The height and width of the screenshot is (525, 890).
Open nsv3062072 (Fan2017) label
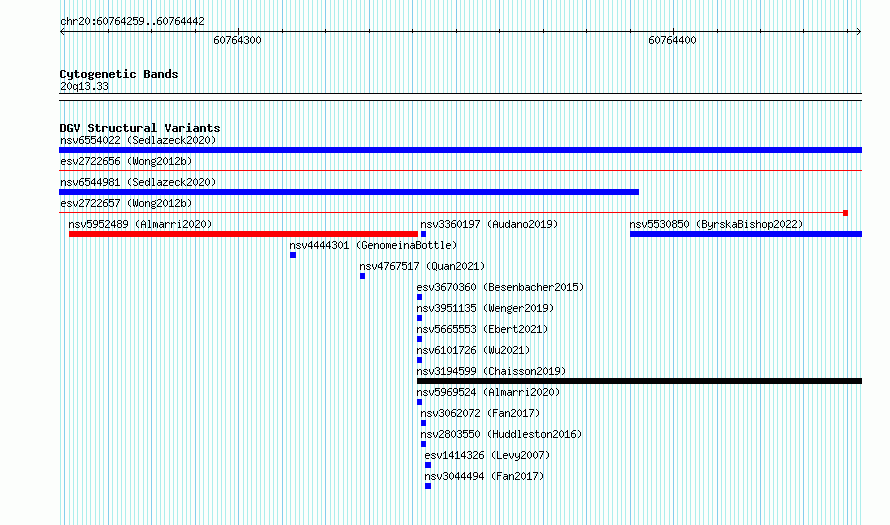tap(480, 413)
